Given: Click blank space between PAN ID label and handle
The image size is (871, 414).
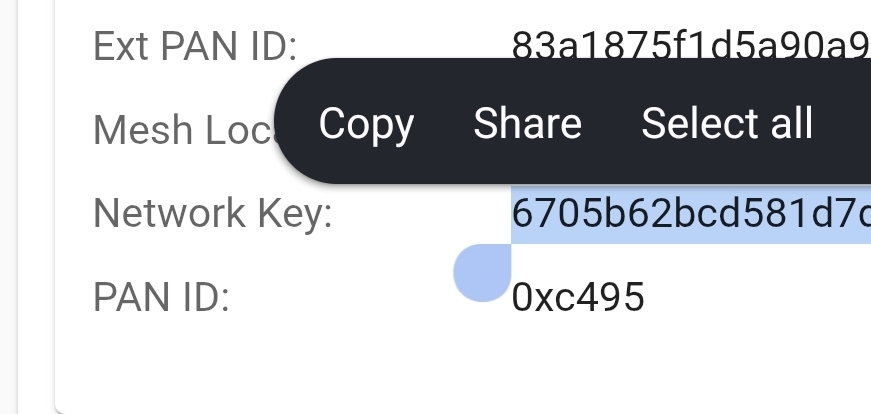Looking at the screenshot, I should 339,297.
